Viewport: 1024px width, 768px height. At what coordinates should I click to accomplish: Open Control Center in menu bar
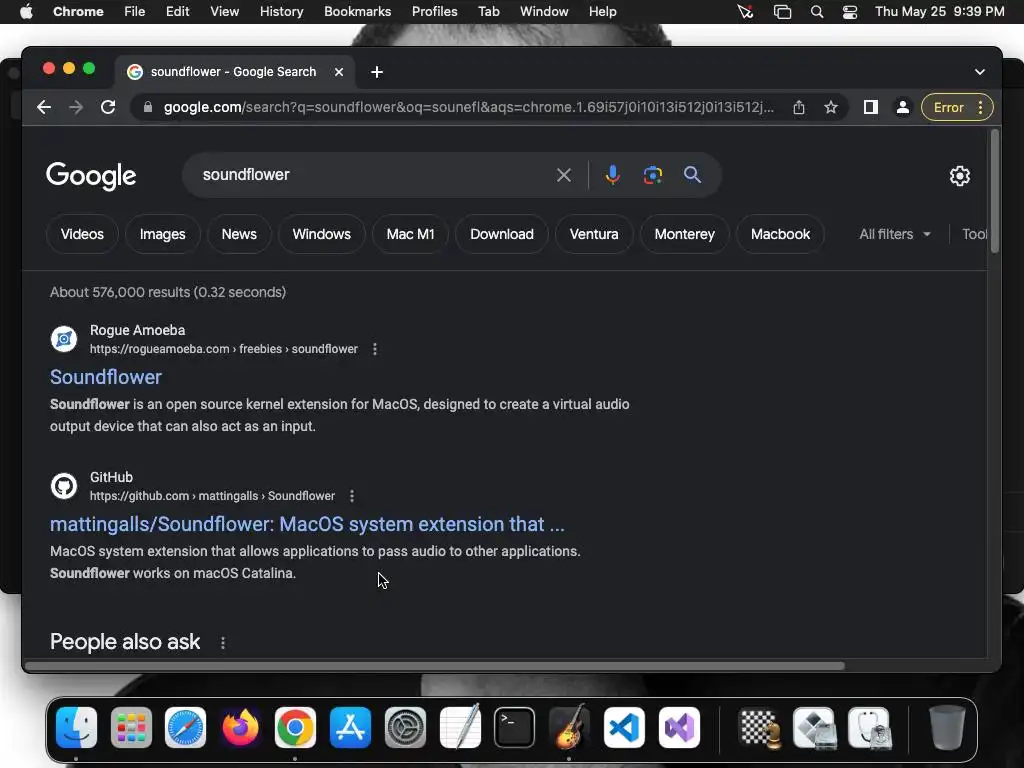point(850,12)
